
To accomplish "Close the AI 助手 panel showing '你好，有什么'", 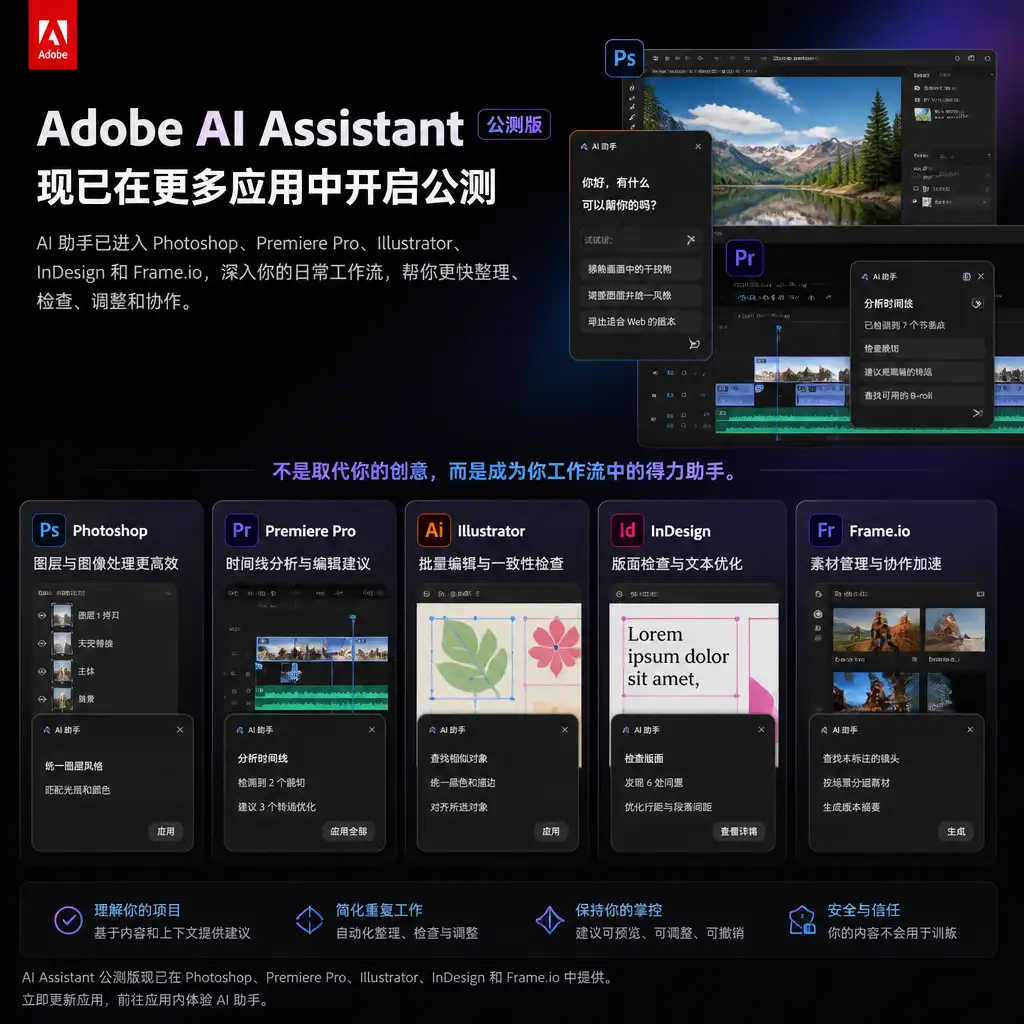I will [x=698, y=146].
